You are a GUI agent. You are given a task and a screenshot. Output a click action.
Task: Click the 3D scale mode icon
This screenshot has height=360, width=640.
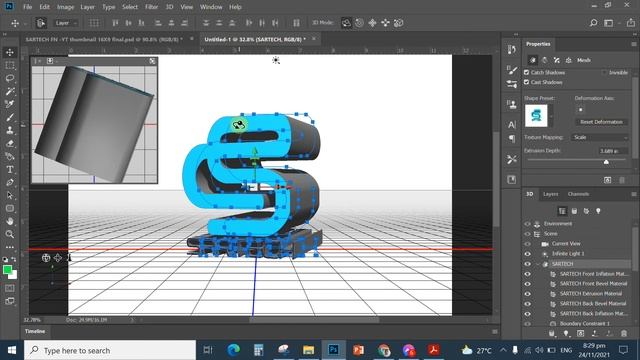coord(398,23)
